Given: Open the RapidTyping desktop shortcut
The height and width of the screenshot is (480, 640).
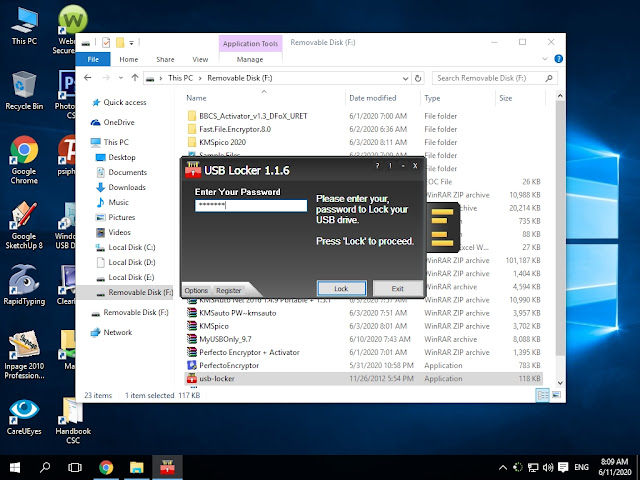Looking at the screenshot, I should point(24,285).
